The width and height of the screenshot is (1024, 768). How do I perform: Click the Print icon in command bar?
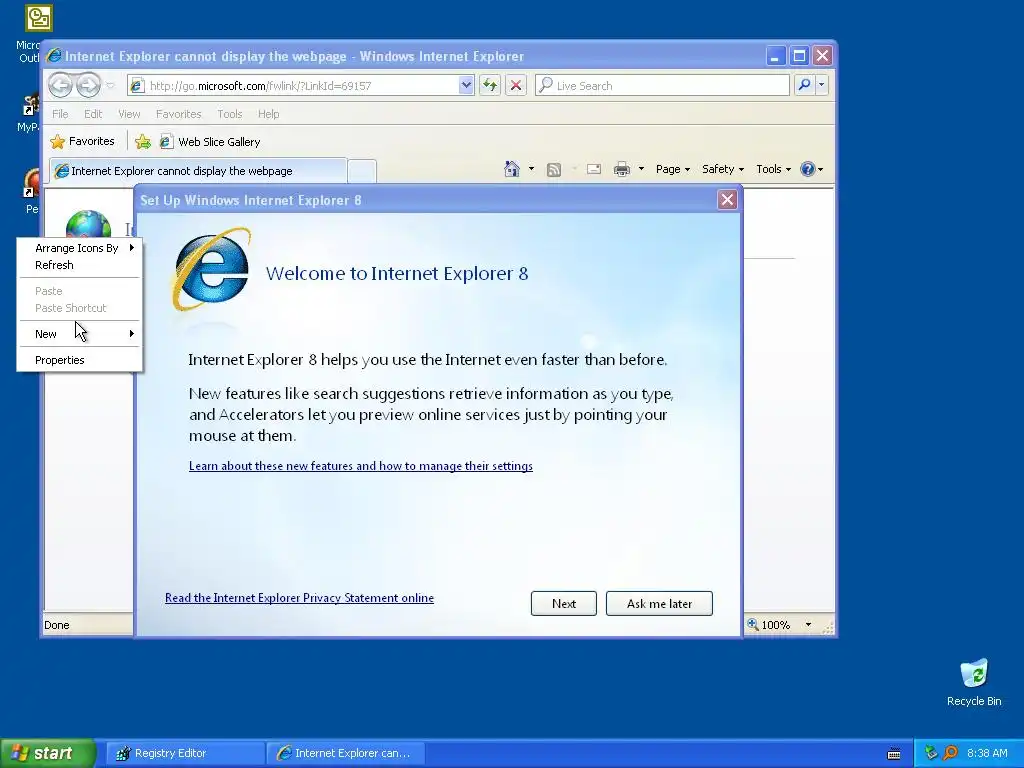pos(622,169)
